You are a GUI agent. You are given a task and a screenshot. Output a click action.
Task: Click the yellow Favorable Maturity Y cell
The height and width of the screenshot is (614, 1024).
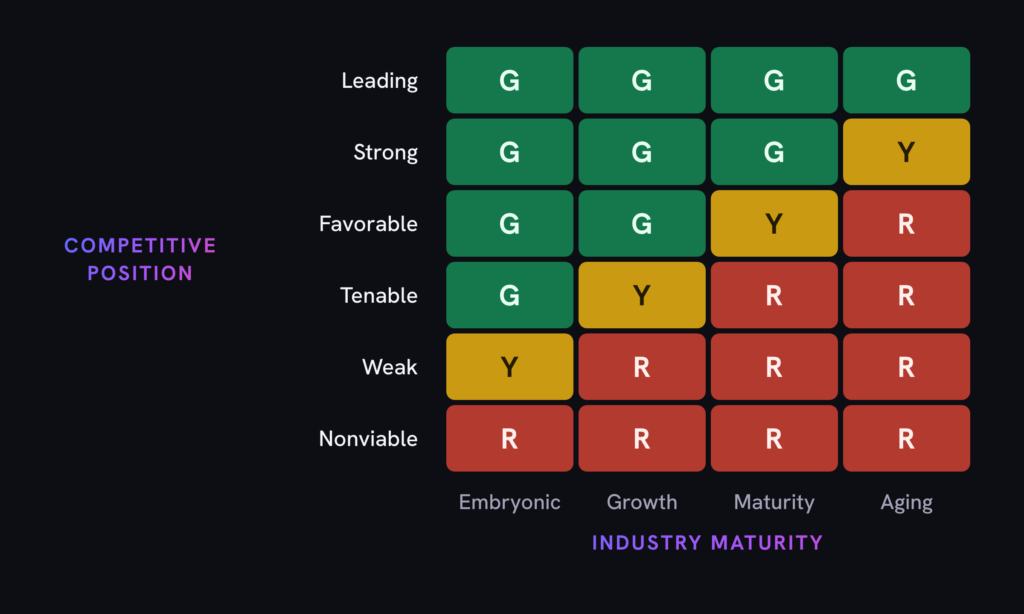774,223
